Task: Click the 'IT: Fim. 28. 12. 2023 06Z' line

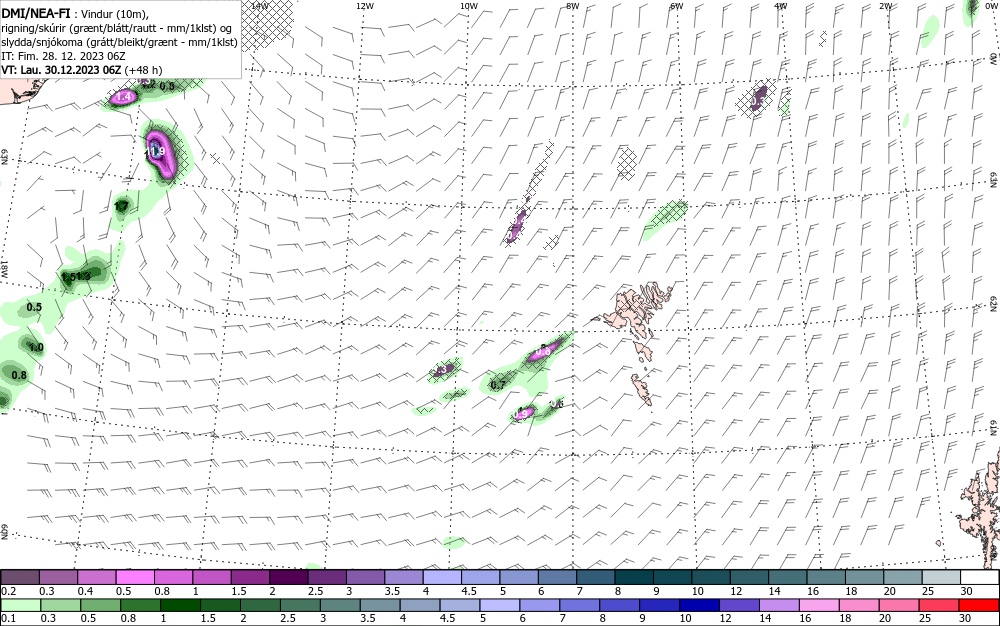Action: point(63,56)
